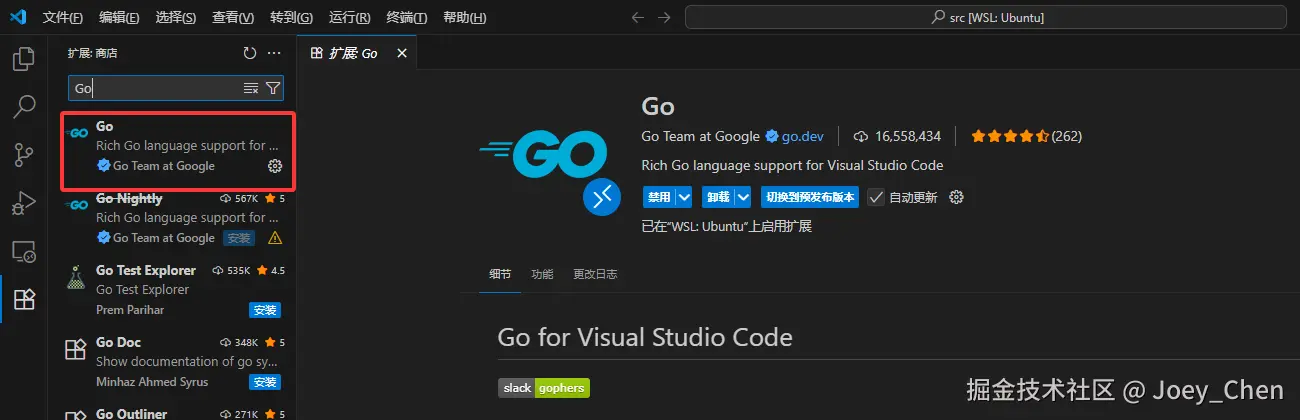
Task: Click the 安装 button on Go Nightly
Action: (x=238, y=238)
